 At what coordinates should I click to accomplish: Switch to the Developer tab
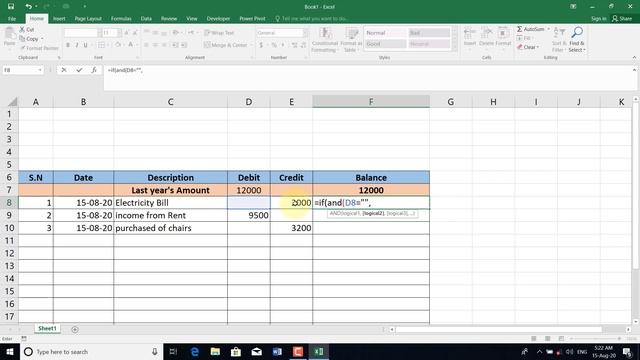[218, 18]
